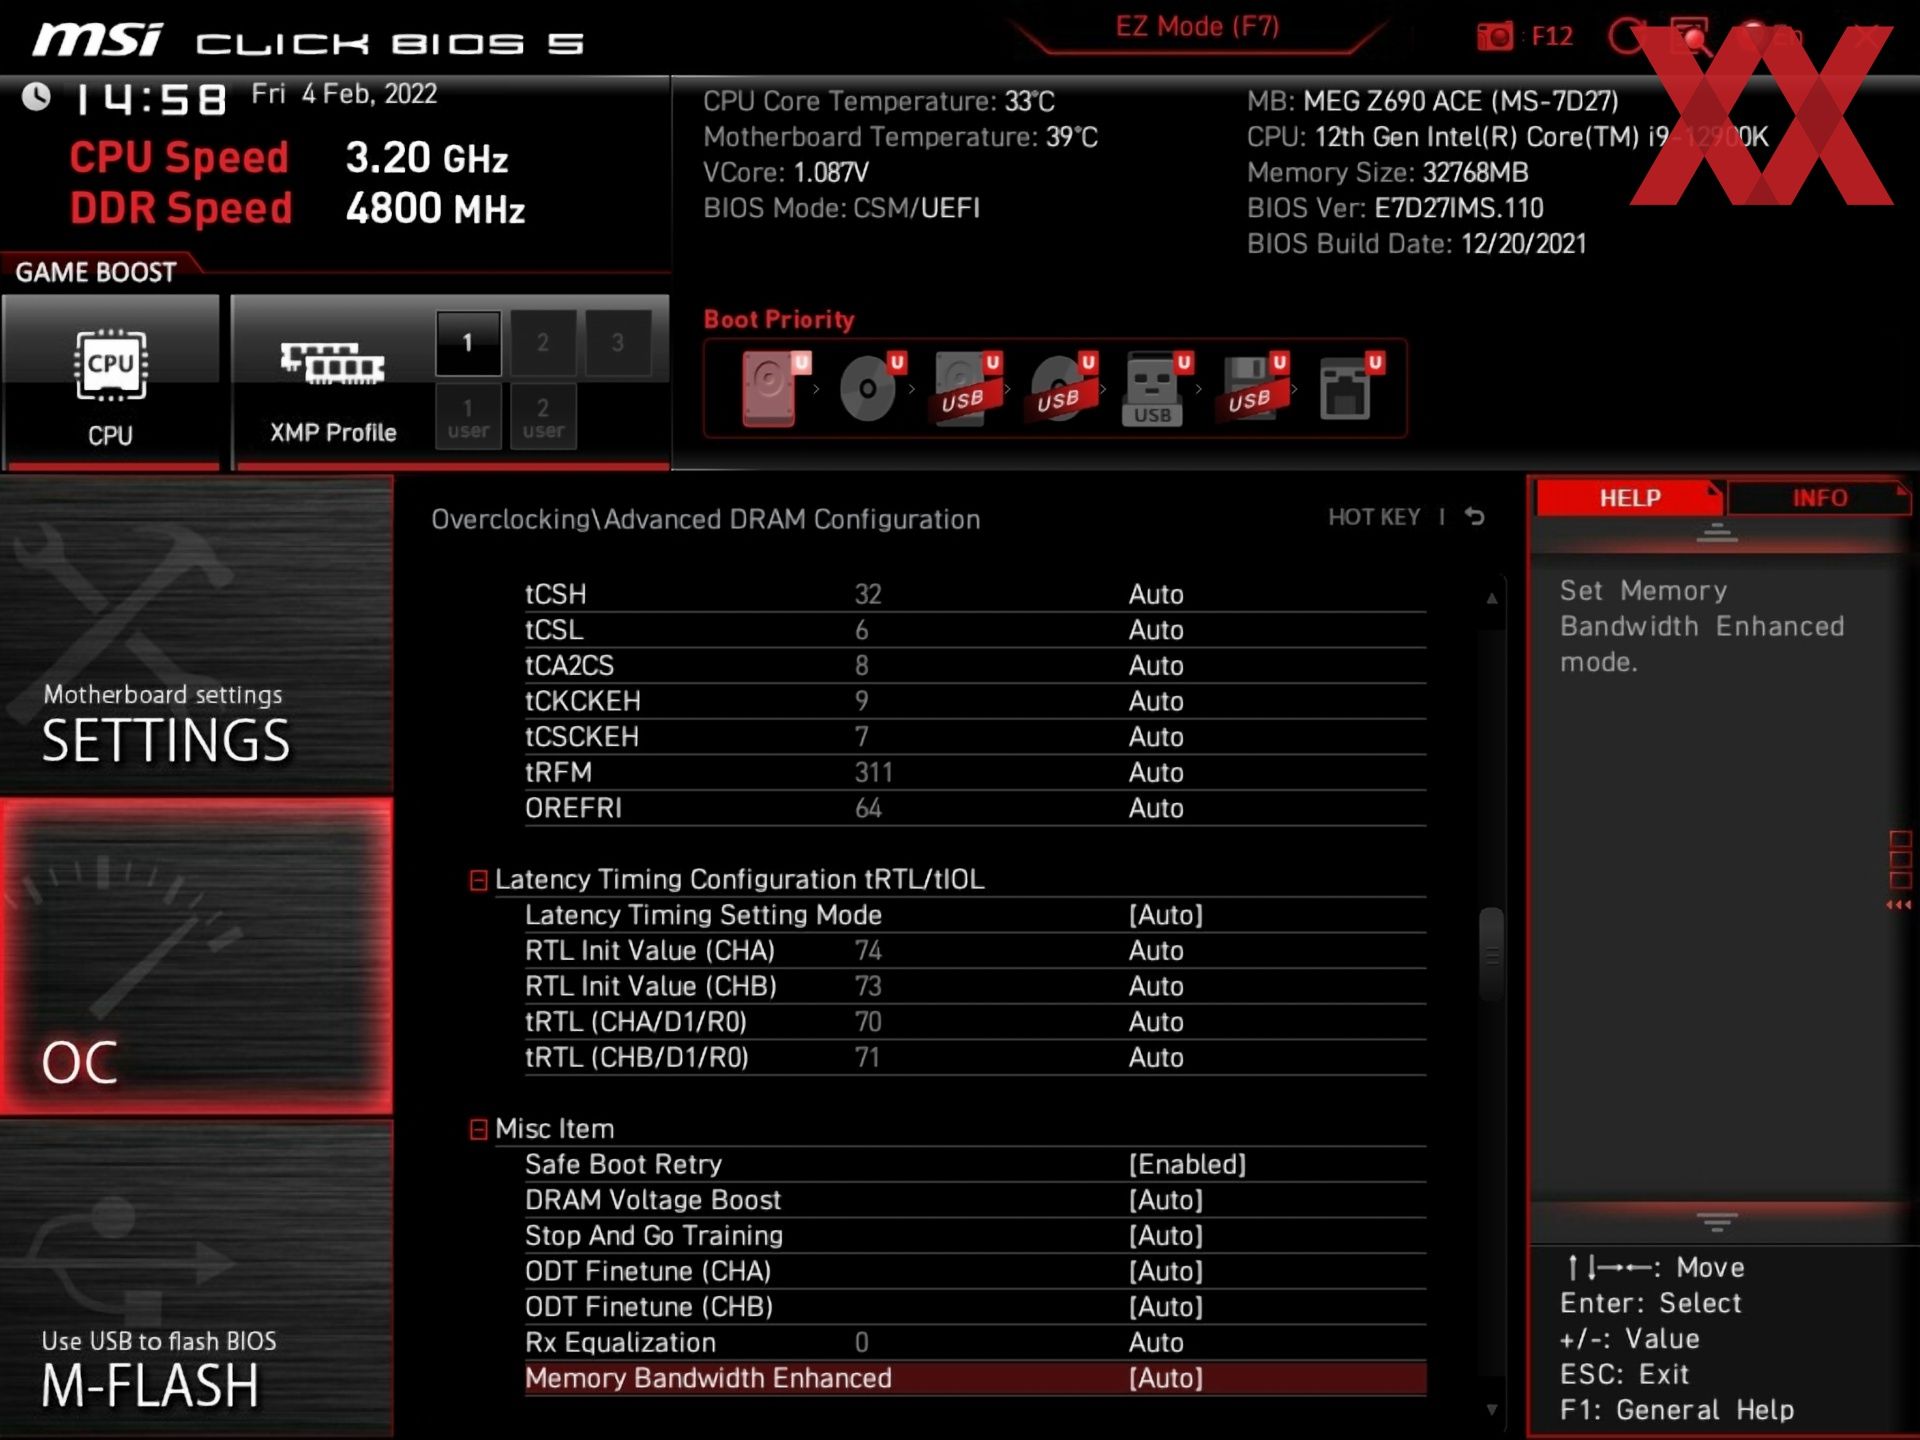The height and width of the screenshot is (1440, 1920).
Task: Select XMP profile 2
Action: coord(543,343)
